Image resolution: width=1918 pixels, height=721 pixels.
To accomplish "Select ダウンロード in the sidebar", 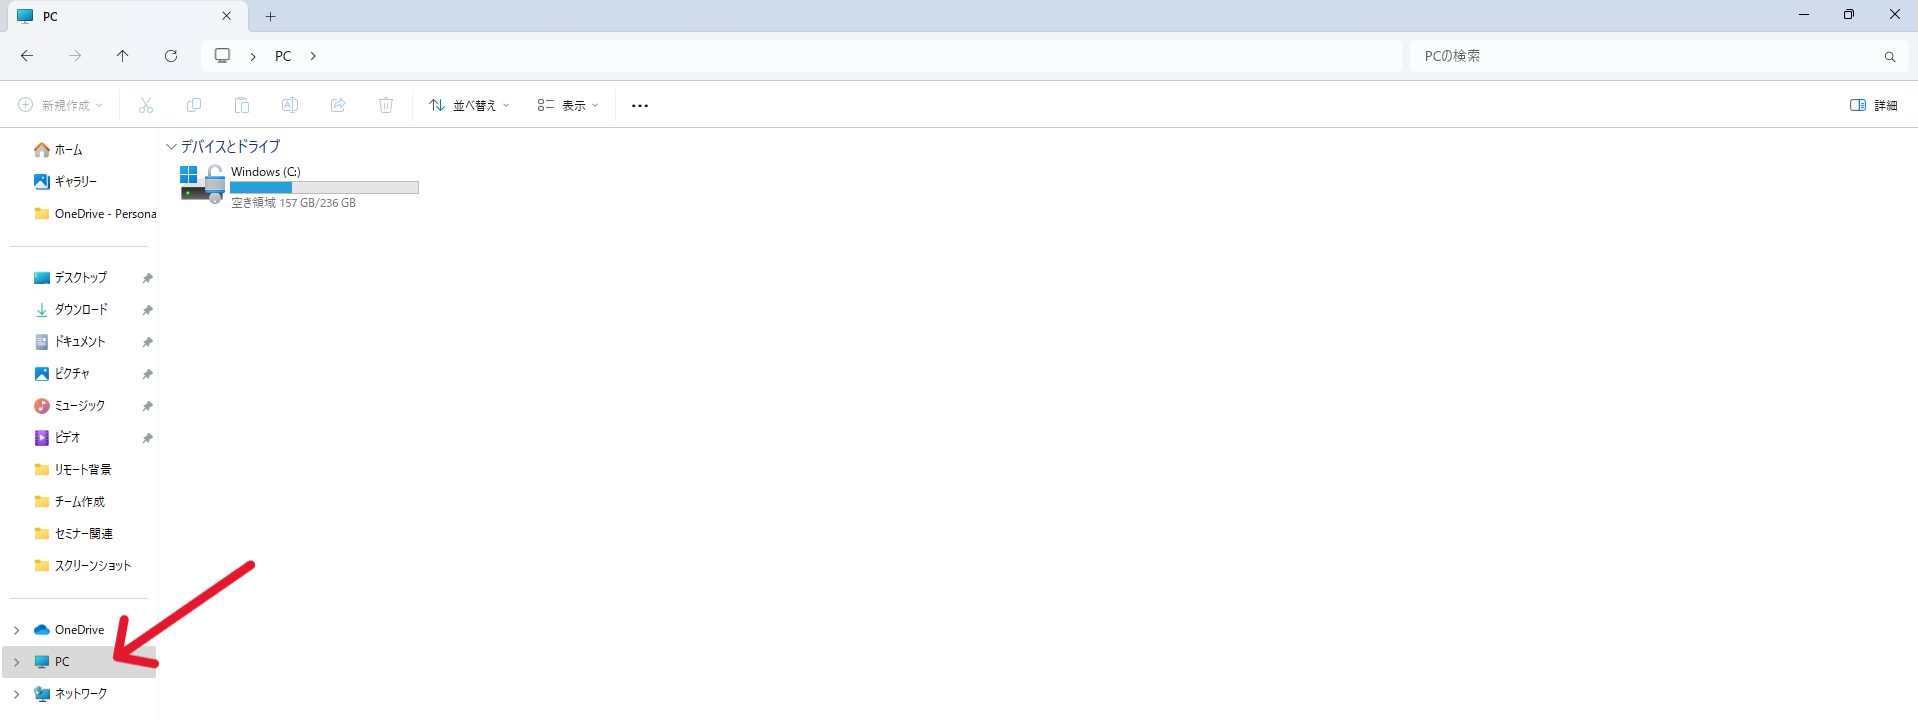I will (x=83, y=310).
